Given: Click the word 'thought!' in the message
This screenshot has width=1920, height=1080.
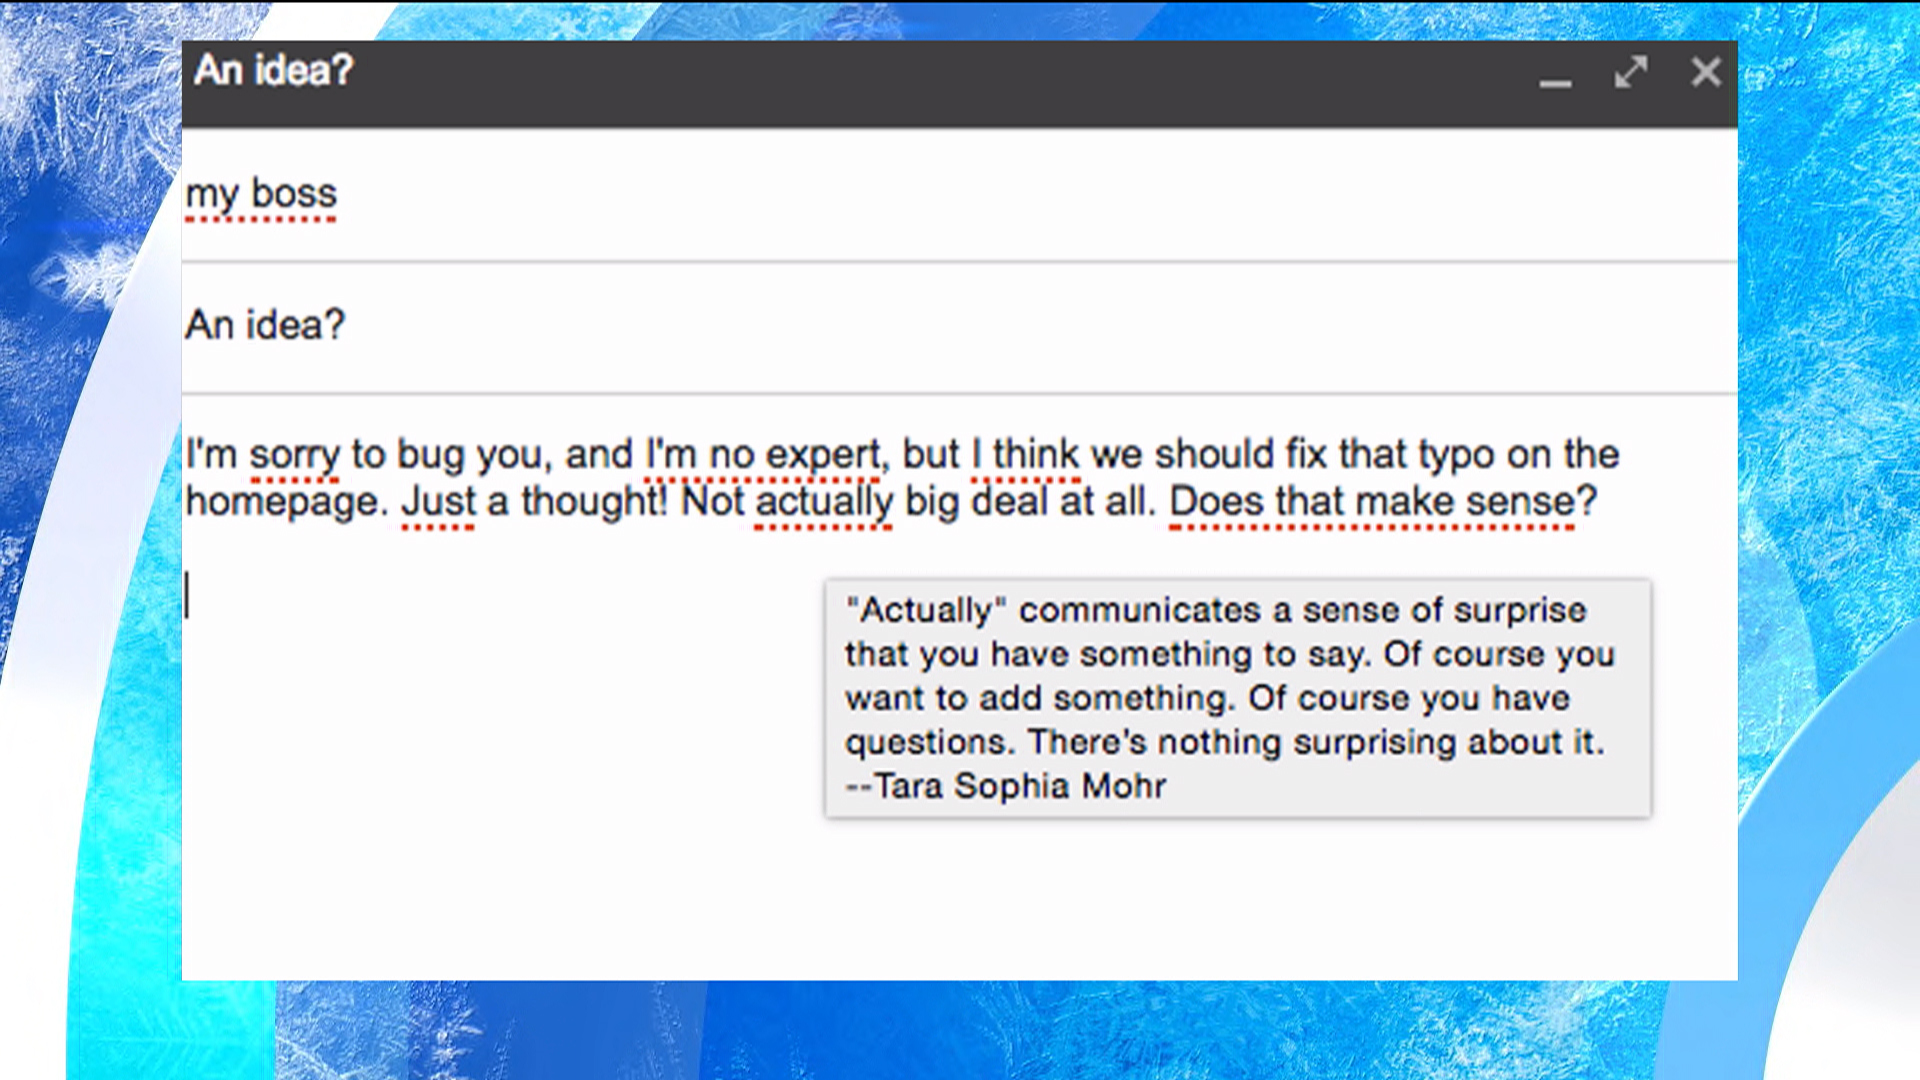Looking at the screenshot, I should (x=594, y=501).
